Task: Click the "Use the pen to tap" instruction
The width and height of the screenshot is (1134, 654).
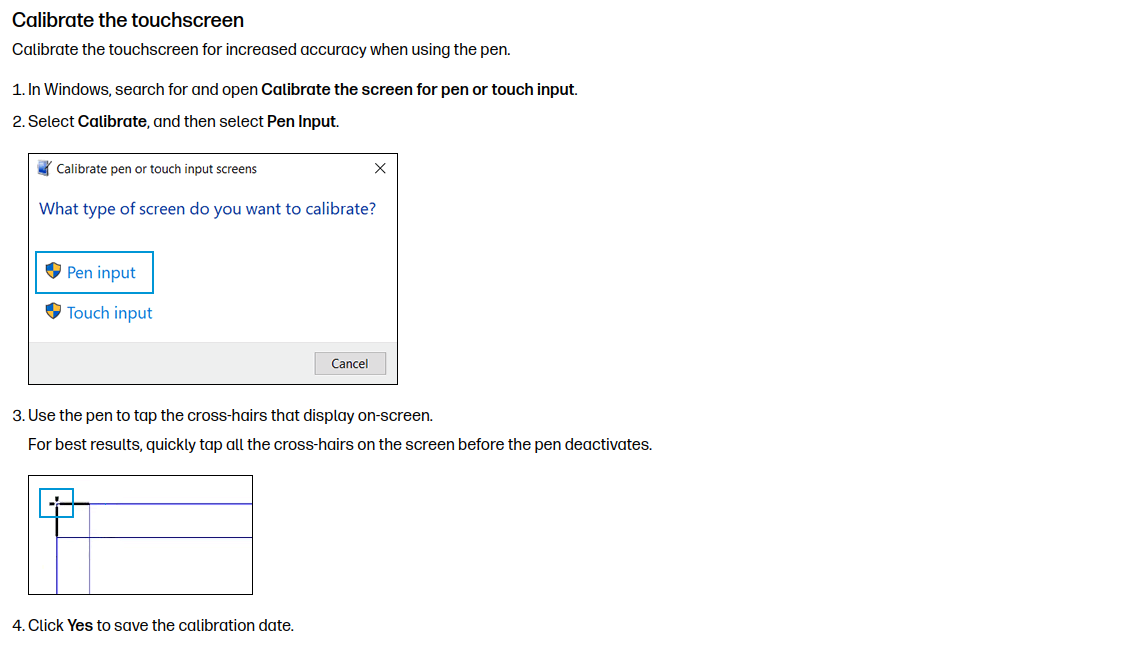Action: [x=230, y=416]
